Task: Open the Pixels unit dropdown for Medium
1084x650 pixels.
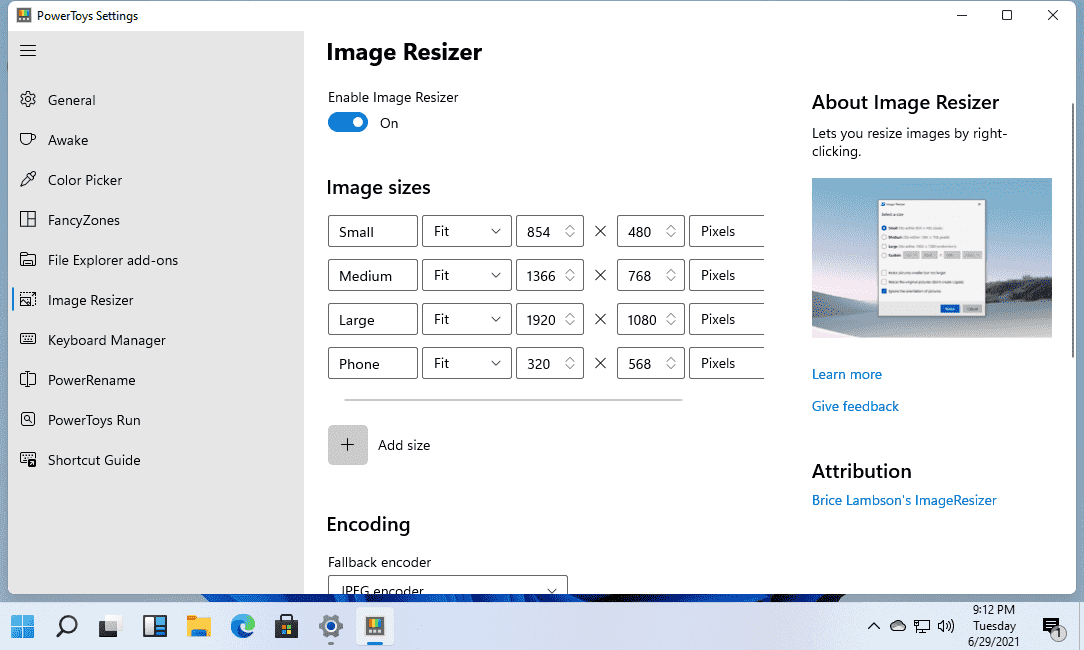Action: [727, 275]
